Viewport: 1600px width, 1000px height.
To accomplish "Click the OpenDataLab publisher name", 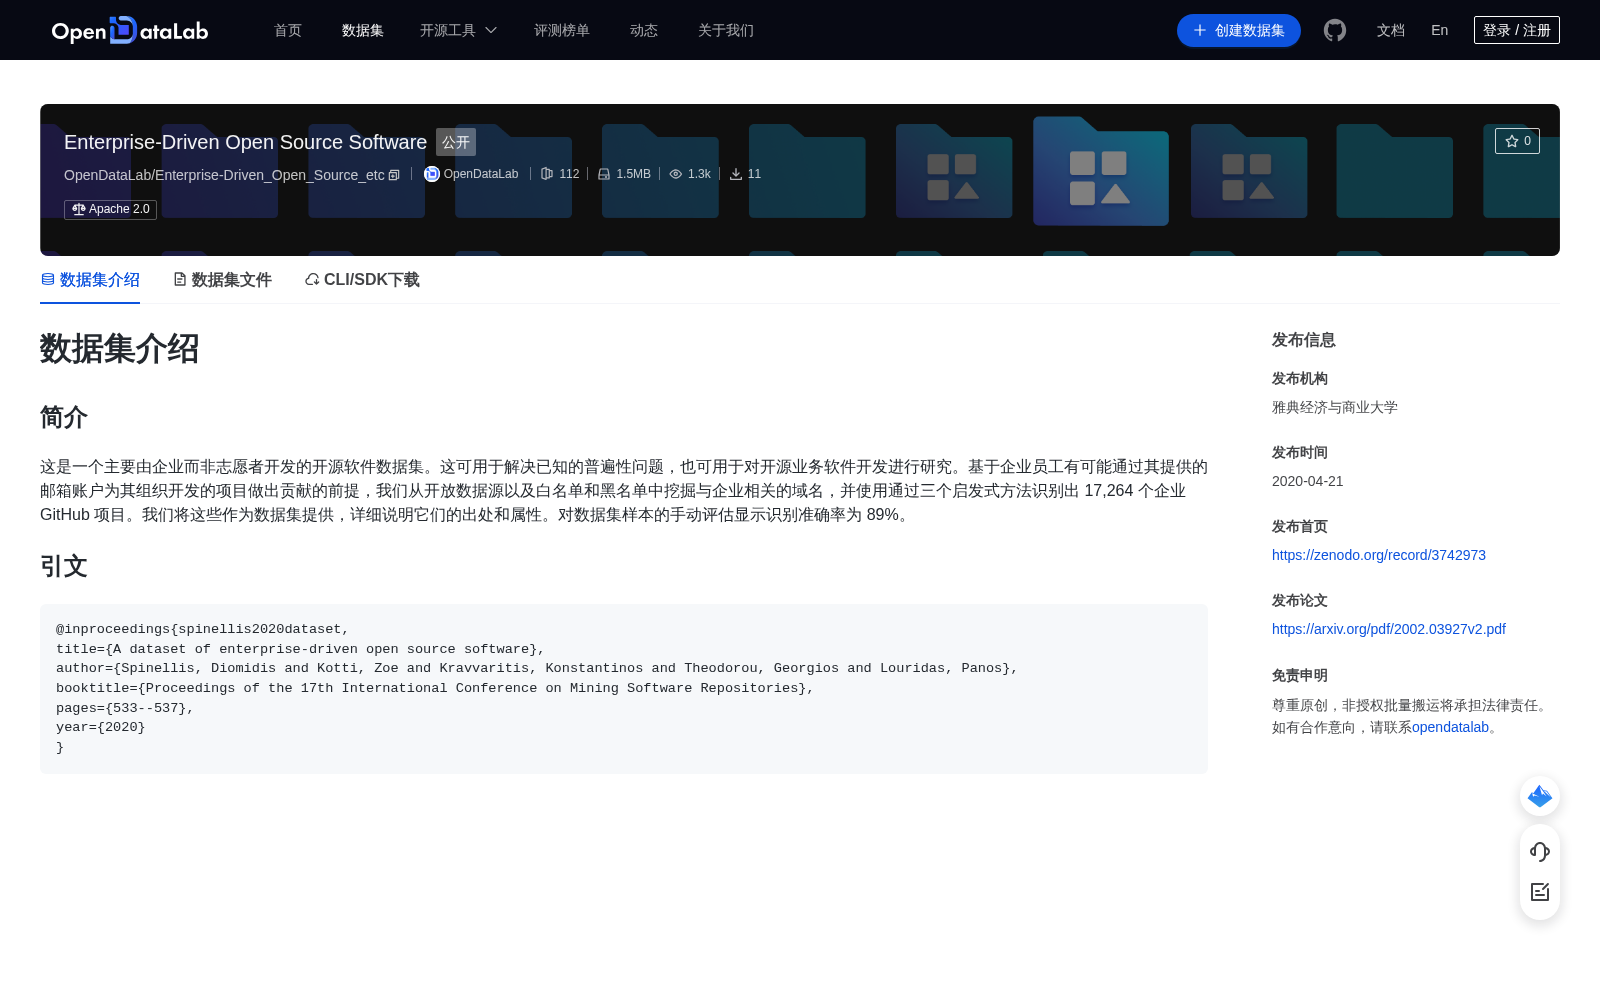I will [x=481, y=174].
